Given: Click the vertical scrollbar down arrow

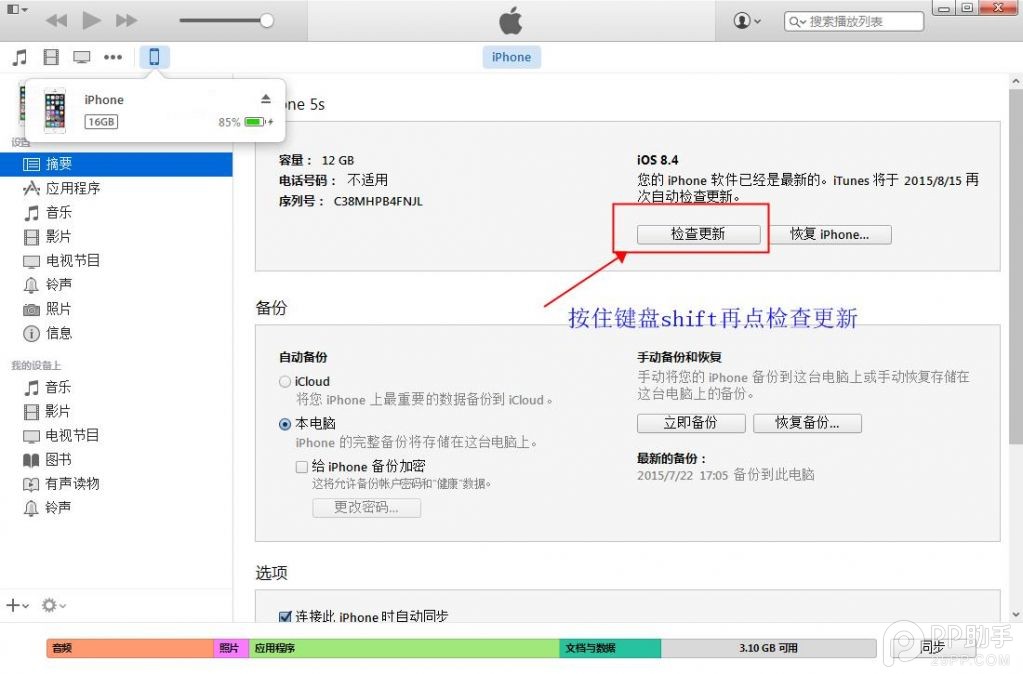Looking at the screenshot, I should click(1015, 614).
